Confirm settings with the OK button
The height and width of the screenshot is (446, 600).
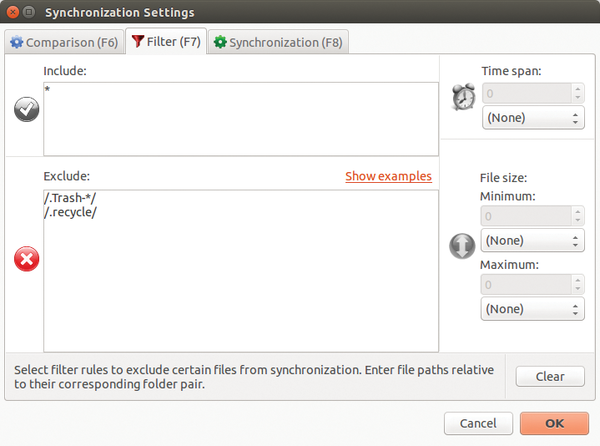[x=554, y=423]
